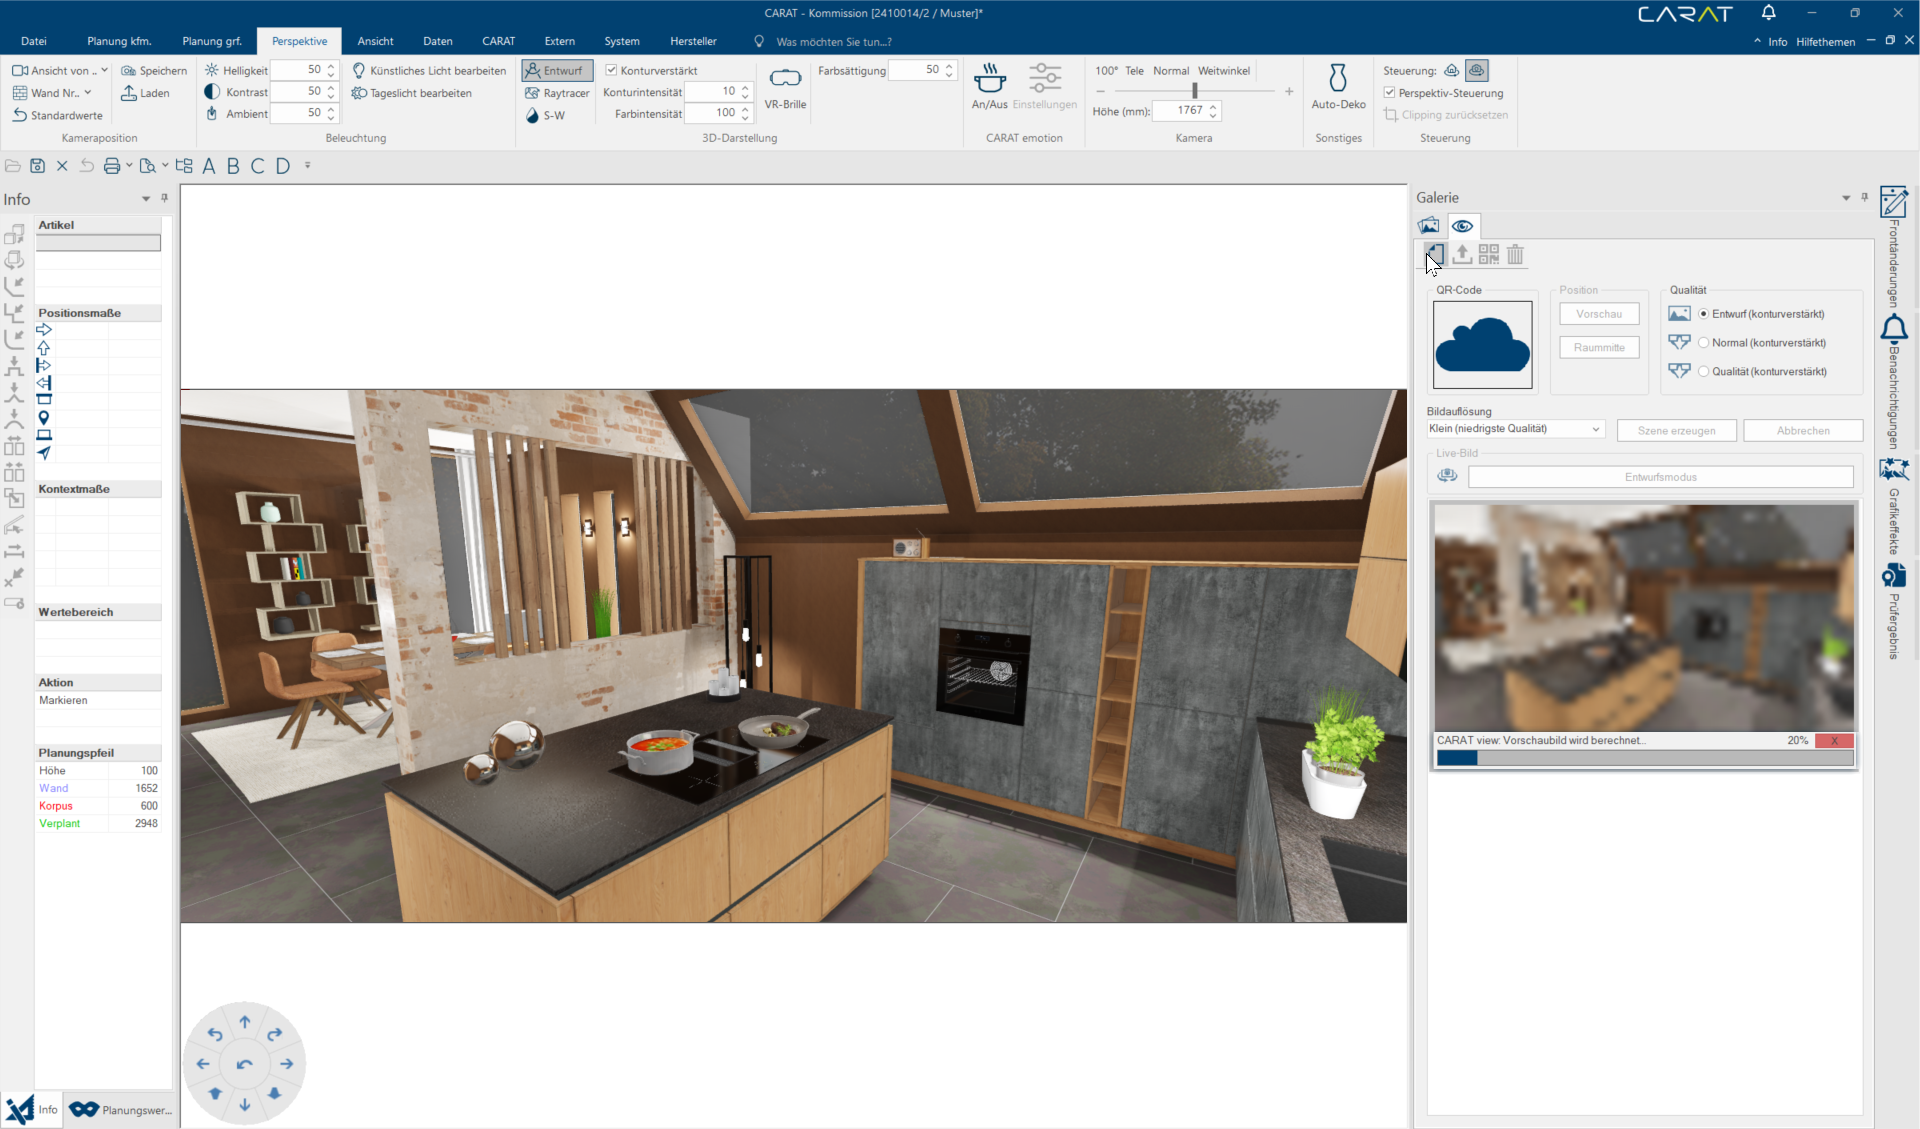Viewport: 1920px width, 1129px height.
Task: Toggle CARAT emotion An/Aus cooking pot icon
Action: [989, 78]
